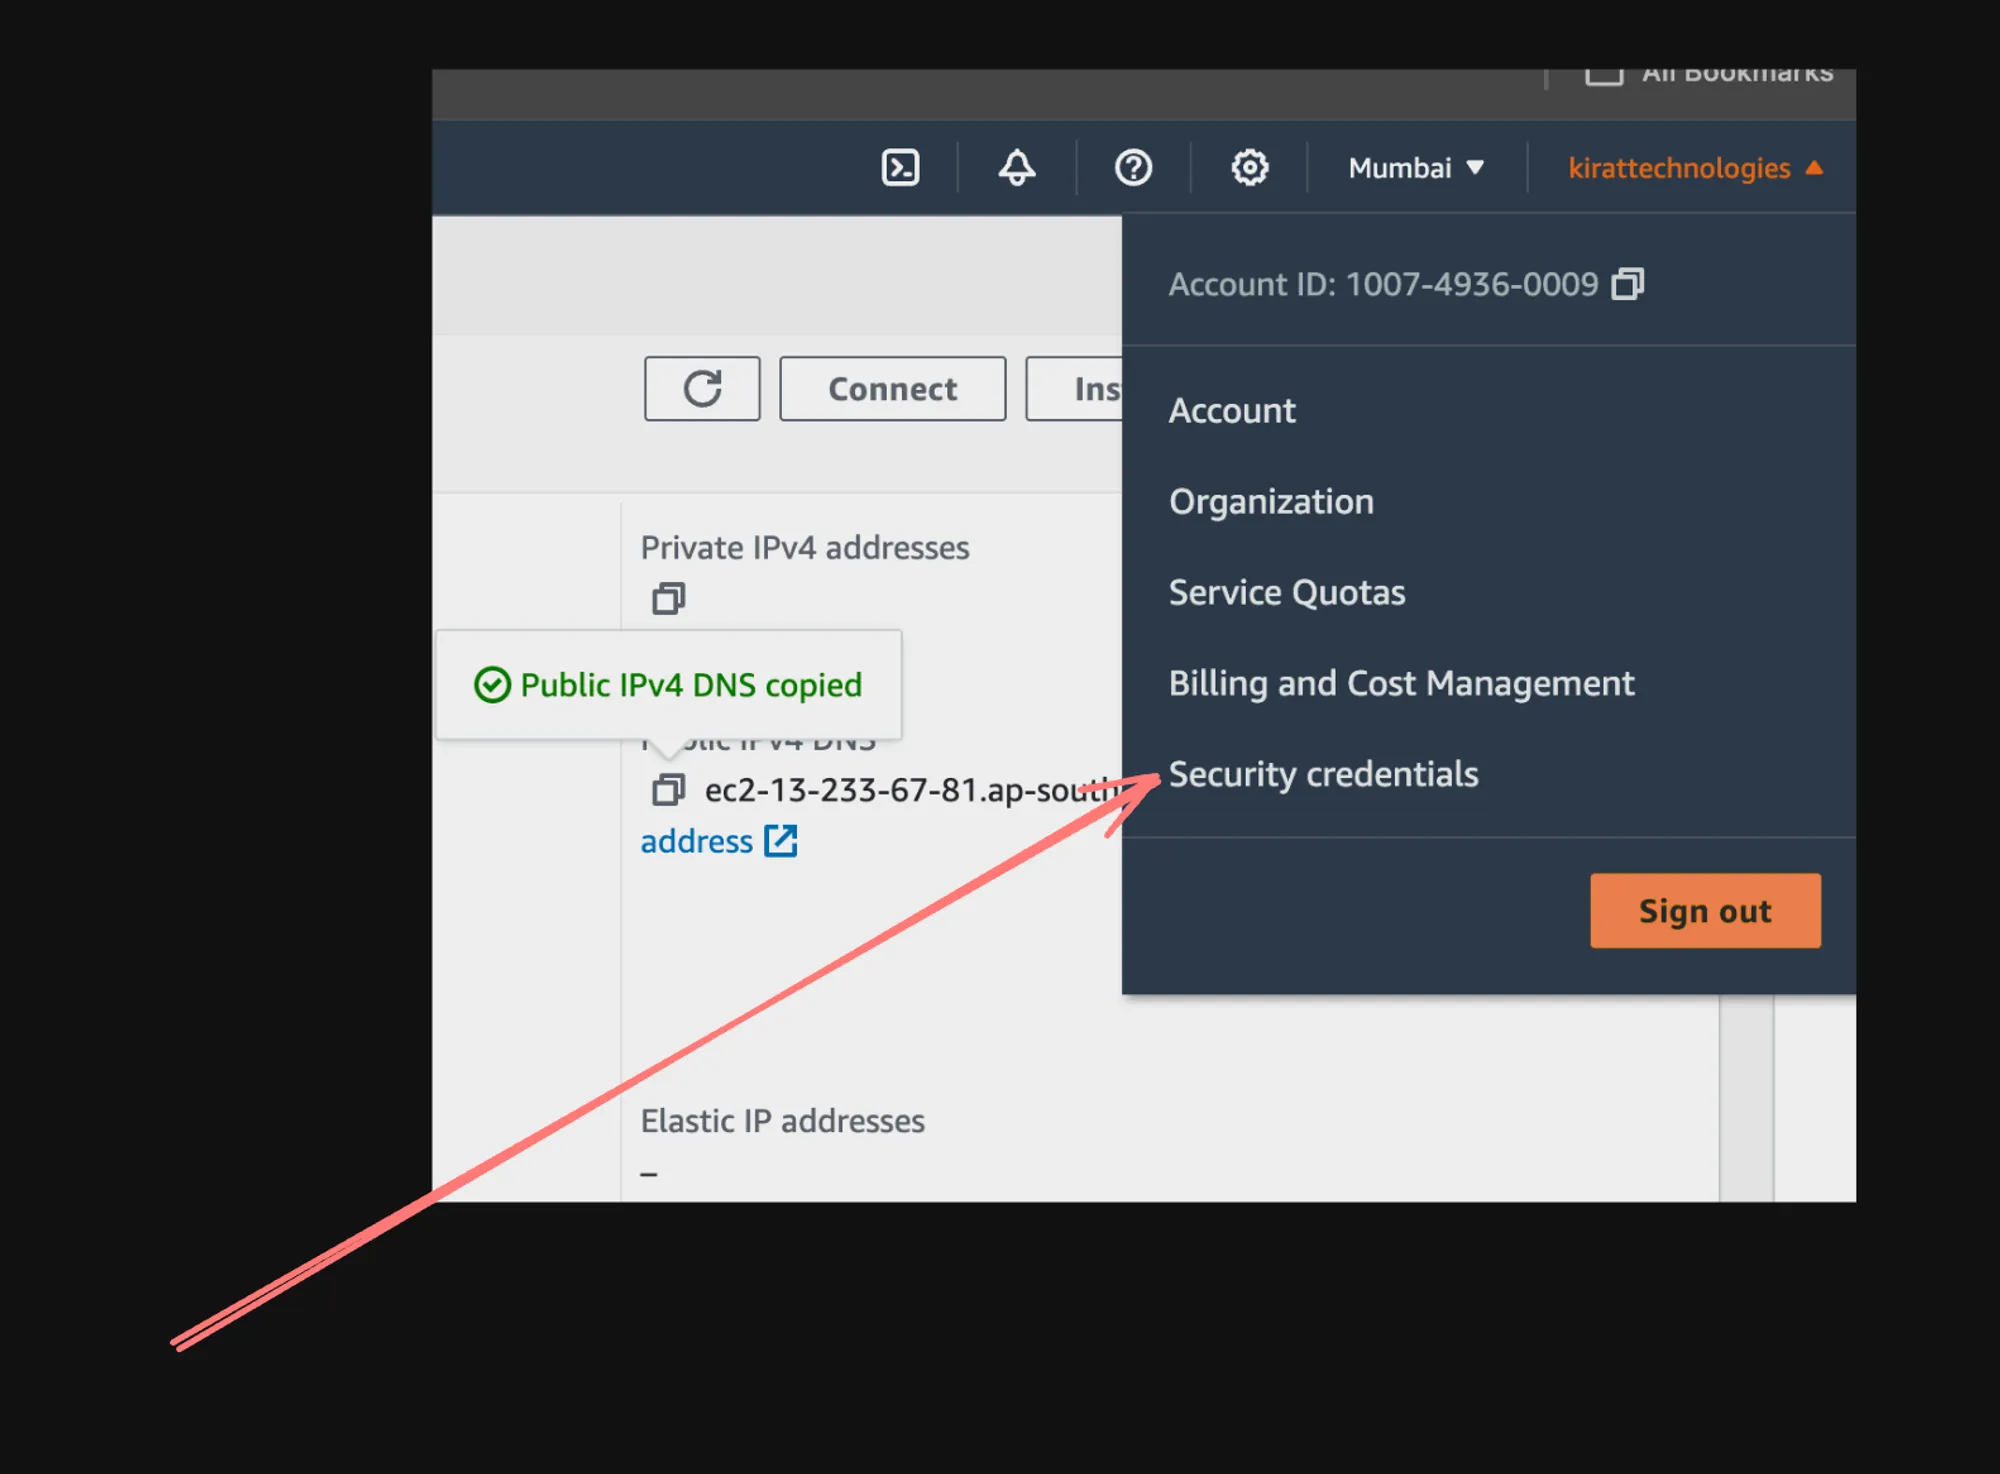Copy the Private IPv4 address icon
The image size is (2000, 1474).
point(668,599)
